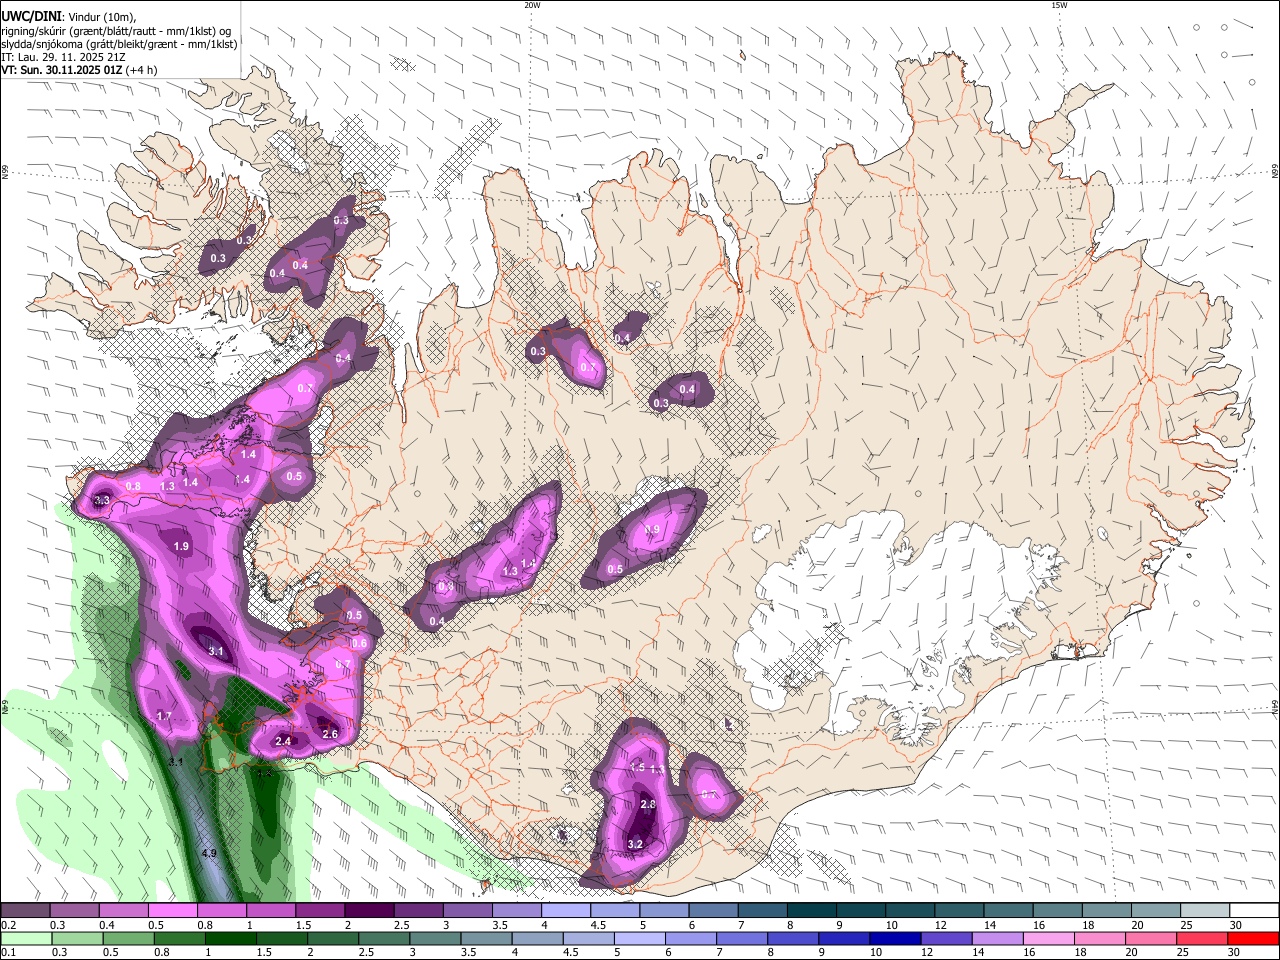
Task: Click the bright red 30 swatch in lower legend row
Action: [1253, 939]
